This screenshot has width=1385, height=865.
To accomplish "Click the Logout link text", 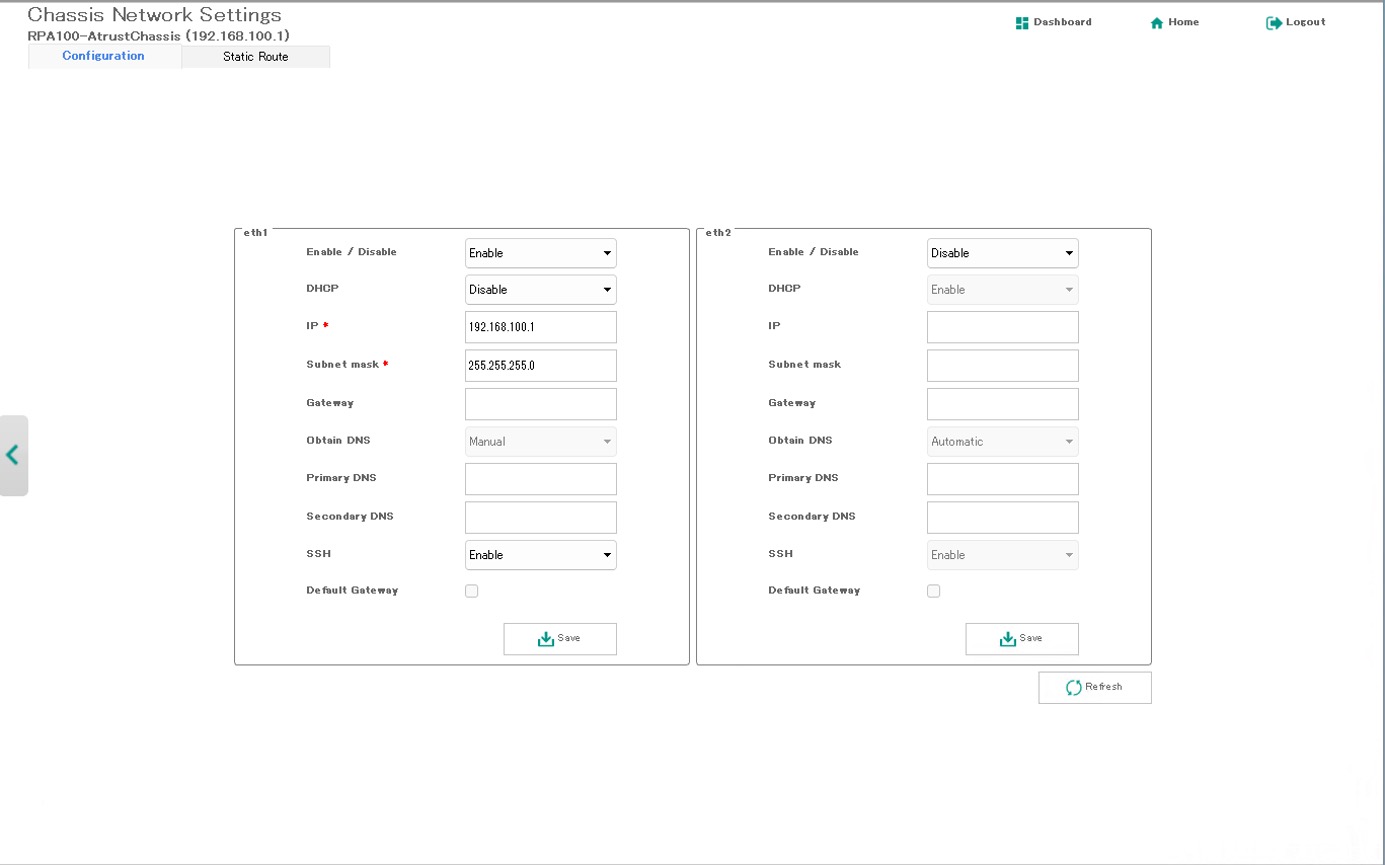I will (x=1305, y=22).
